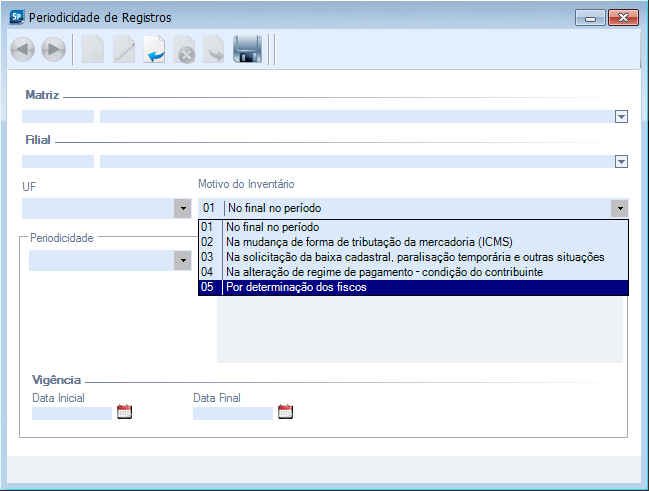Go to the previous record arrow
This screenshot has height=491, width=649.
(22, 50)
